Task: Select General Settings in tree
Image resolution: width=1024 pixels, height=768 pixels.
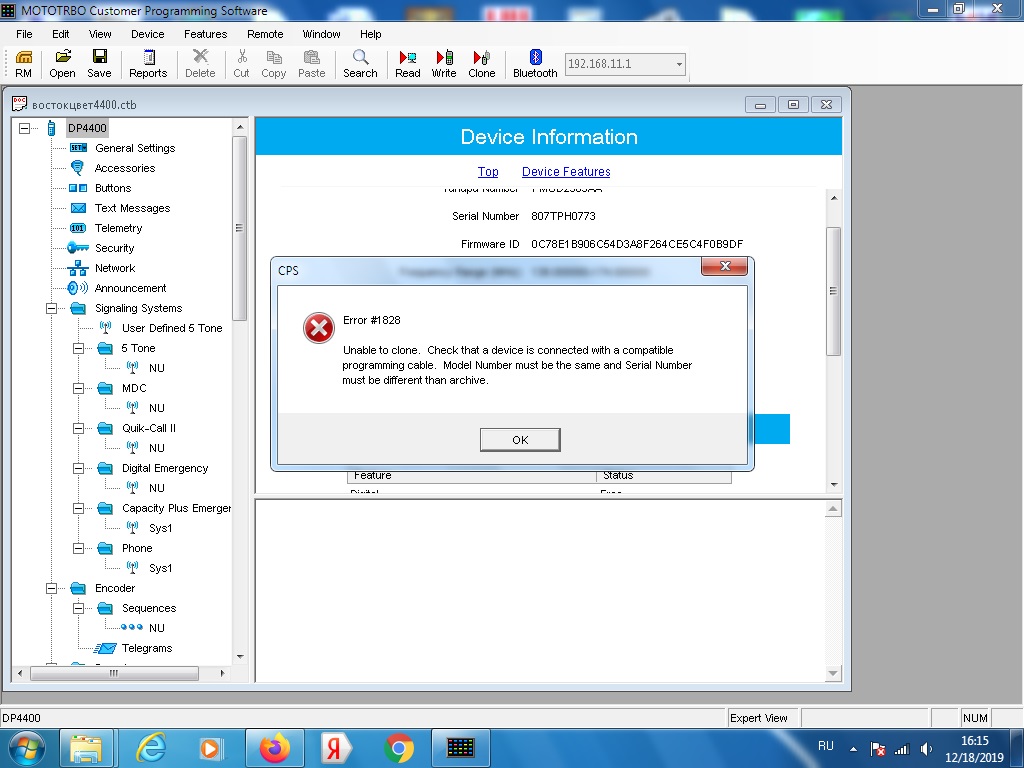Action: pos(135,148)
